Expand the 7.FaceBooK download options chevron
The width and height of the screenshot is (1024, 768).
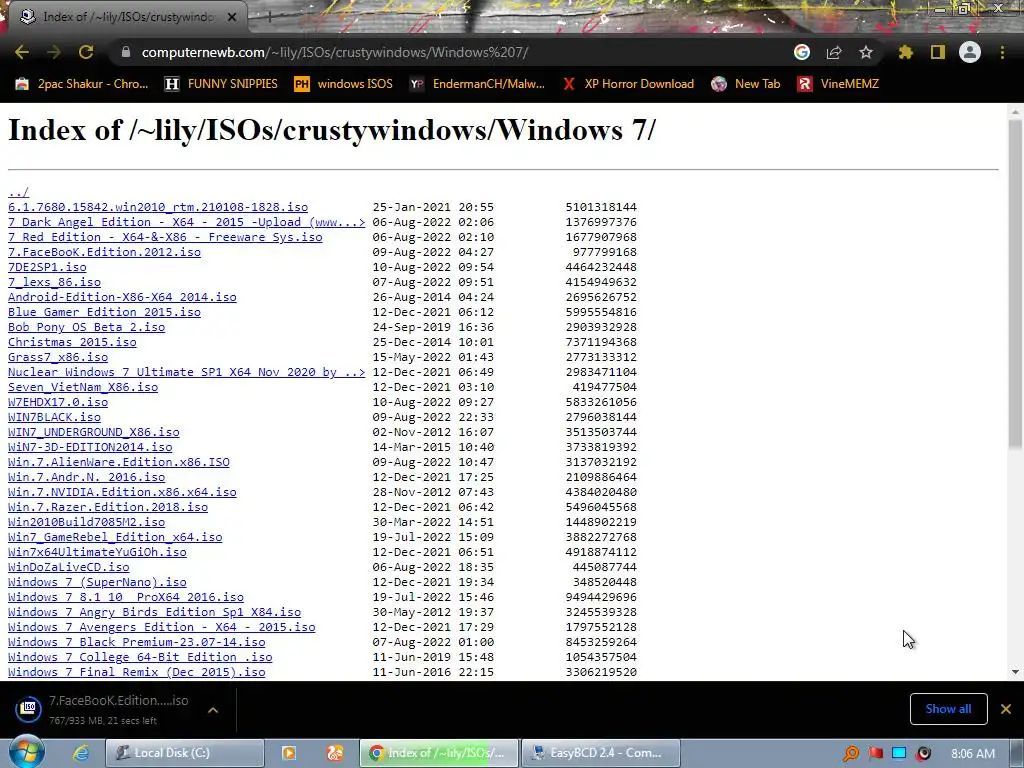pyautogui.click(x=213, y=710)
